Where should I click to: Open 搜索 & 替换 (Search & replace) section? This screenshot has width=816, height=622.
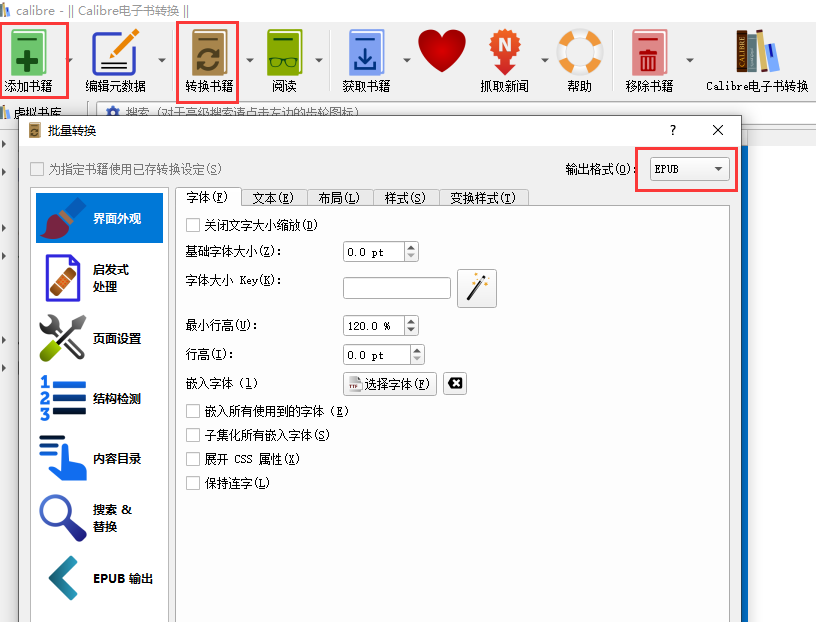tap(99, 518)
